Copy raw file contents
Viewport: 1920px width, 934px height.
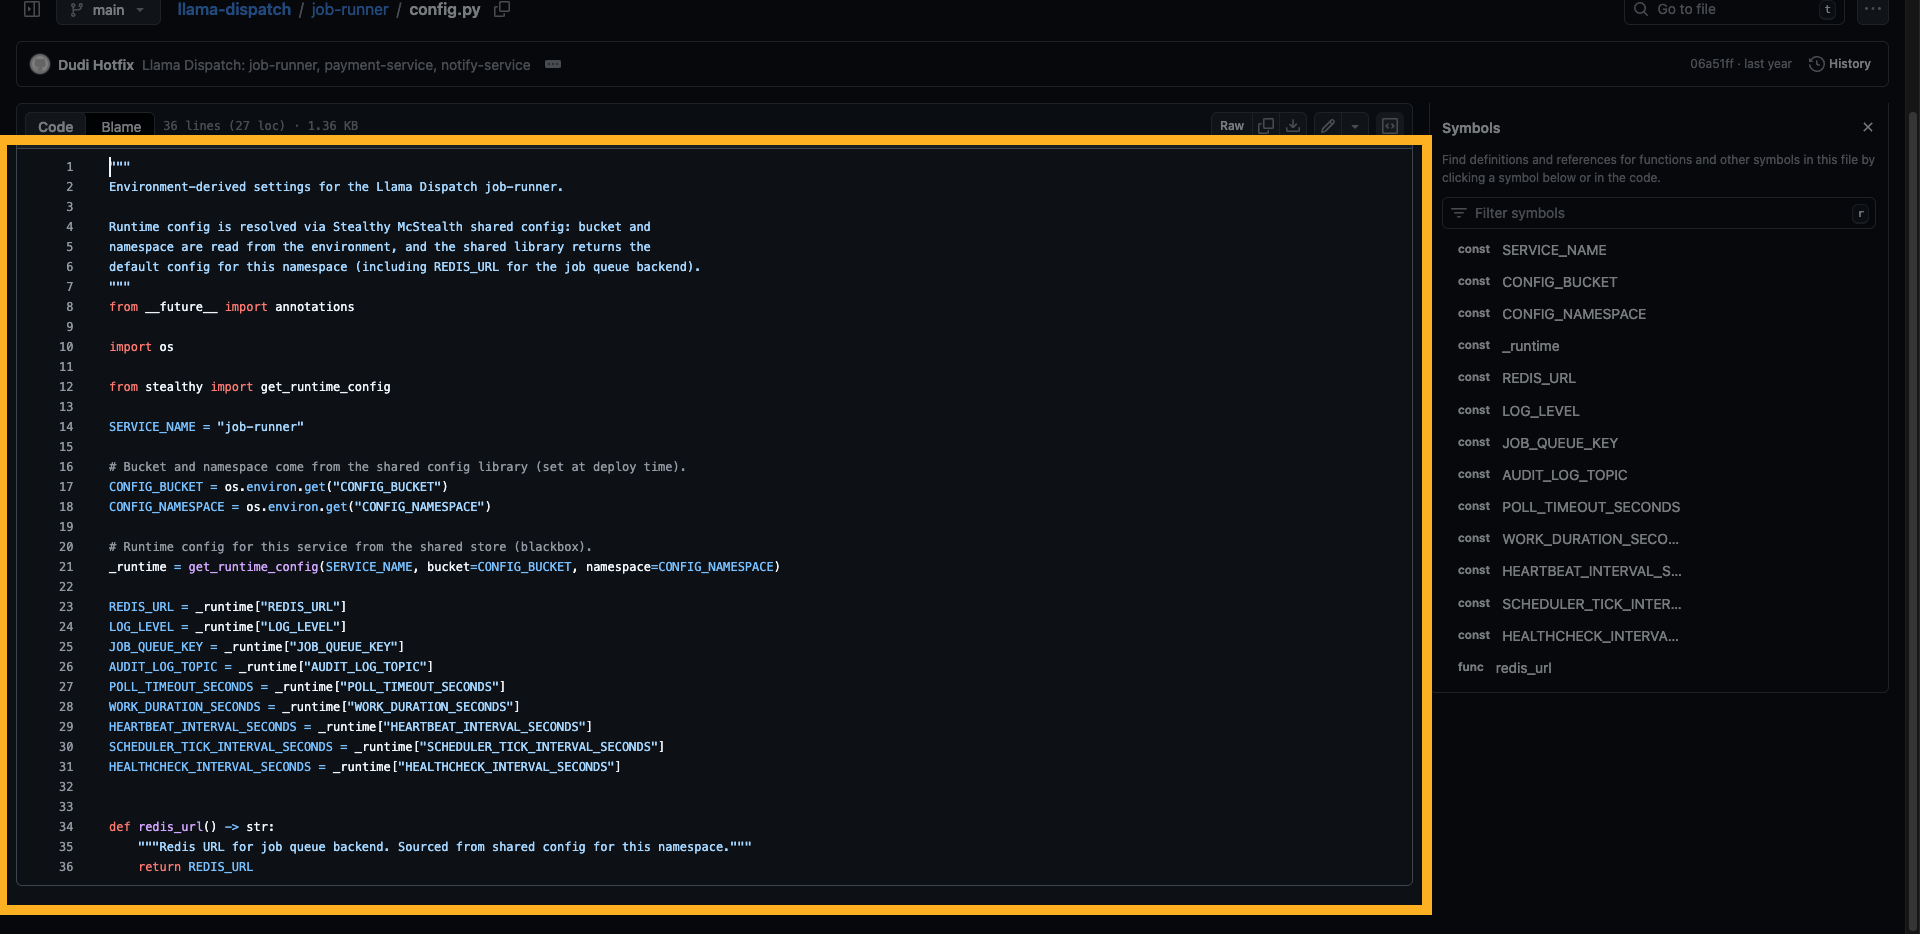1266,126
